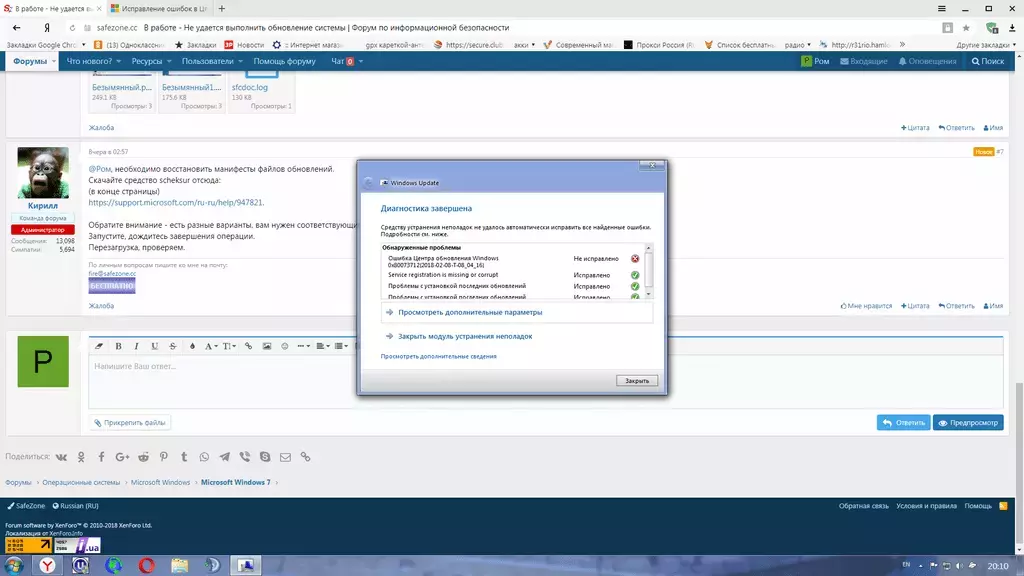
Task: Open the Russian (RU) language chooser
Action: pyautogui.click(x=75, y=506)
